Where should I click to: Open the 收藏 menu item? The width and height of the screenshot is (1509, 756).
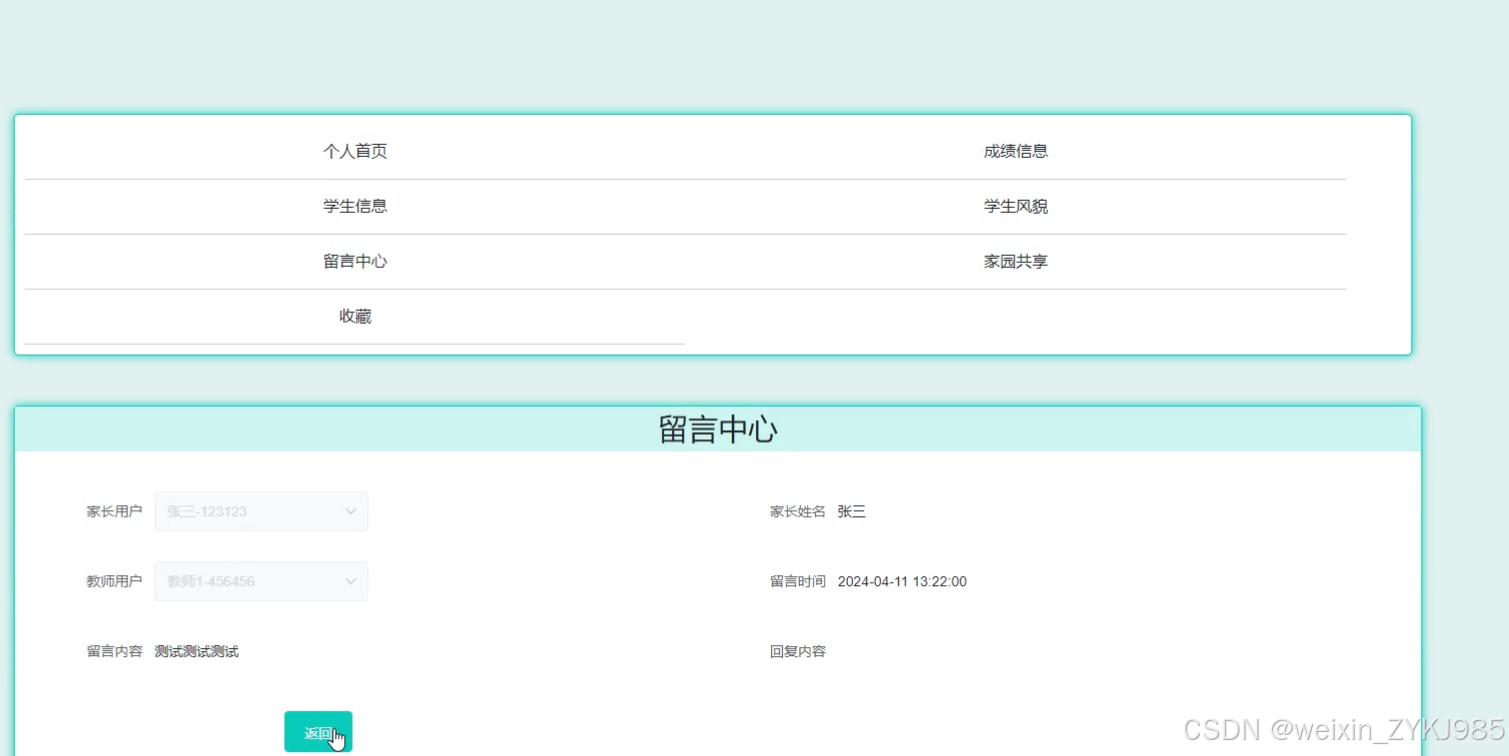tap(355, 317)
